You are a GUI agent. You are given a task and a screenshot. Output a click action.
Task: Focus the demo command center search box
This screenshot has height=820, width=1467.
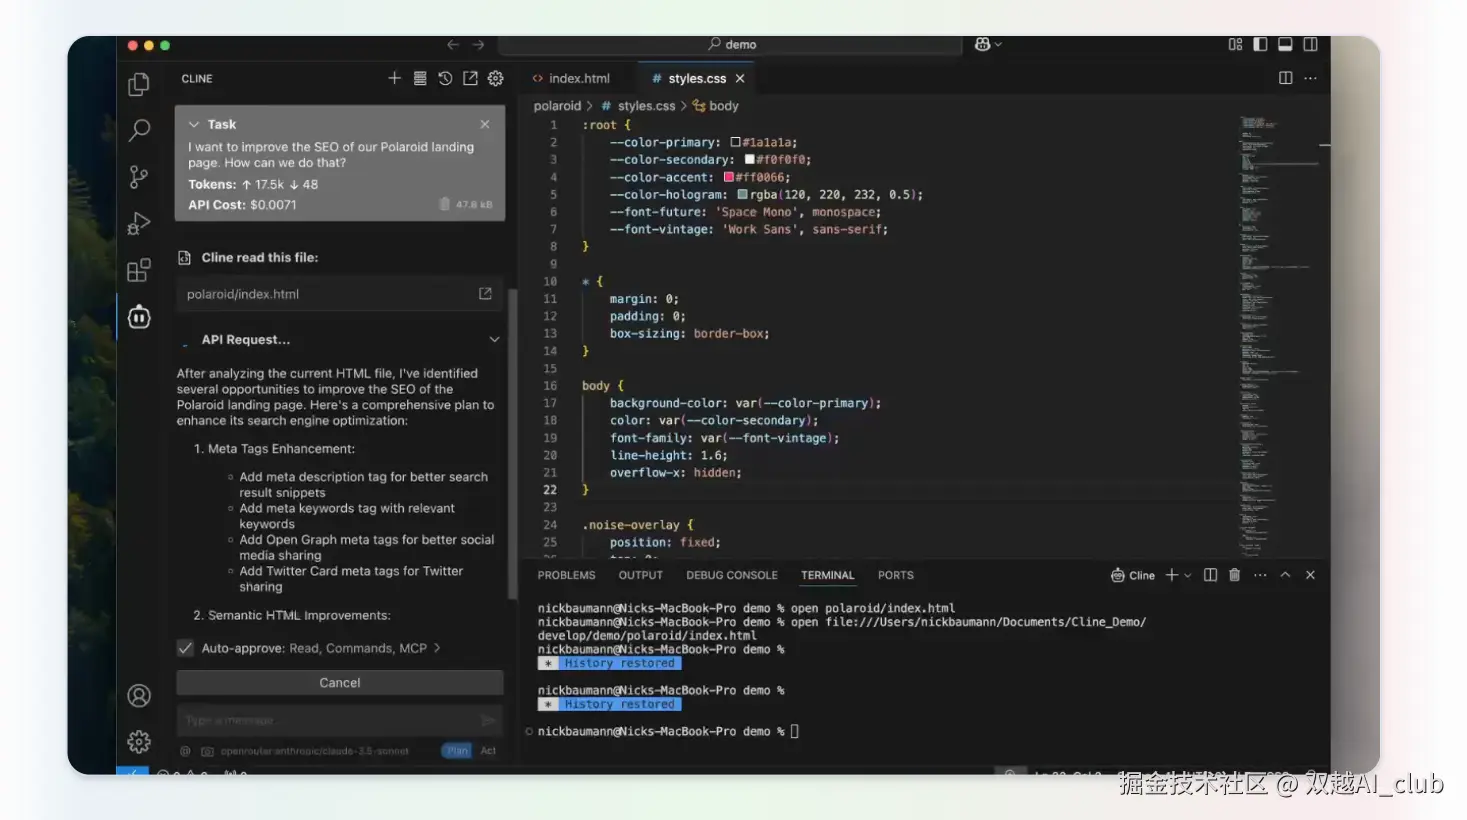pos(731,45)
